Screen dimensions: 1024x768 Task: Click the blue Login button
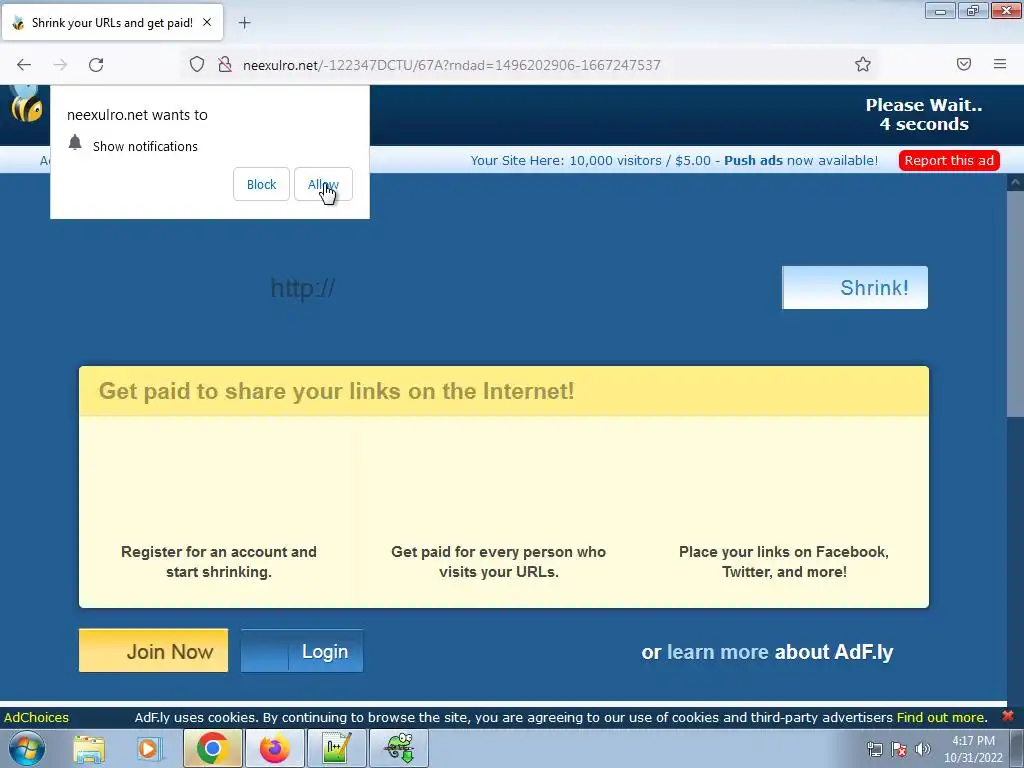pyautogui.click(x=302, y=650)
